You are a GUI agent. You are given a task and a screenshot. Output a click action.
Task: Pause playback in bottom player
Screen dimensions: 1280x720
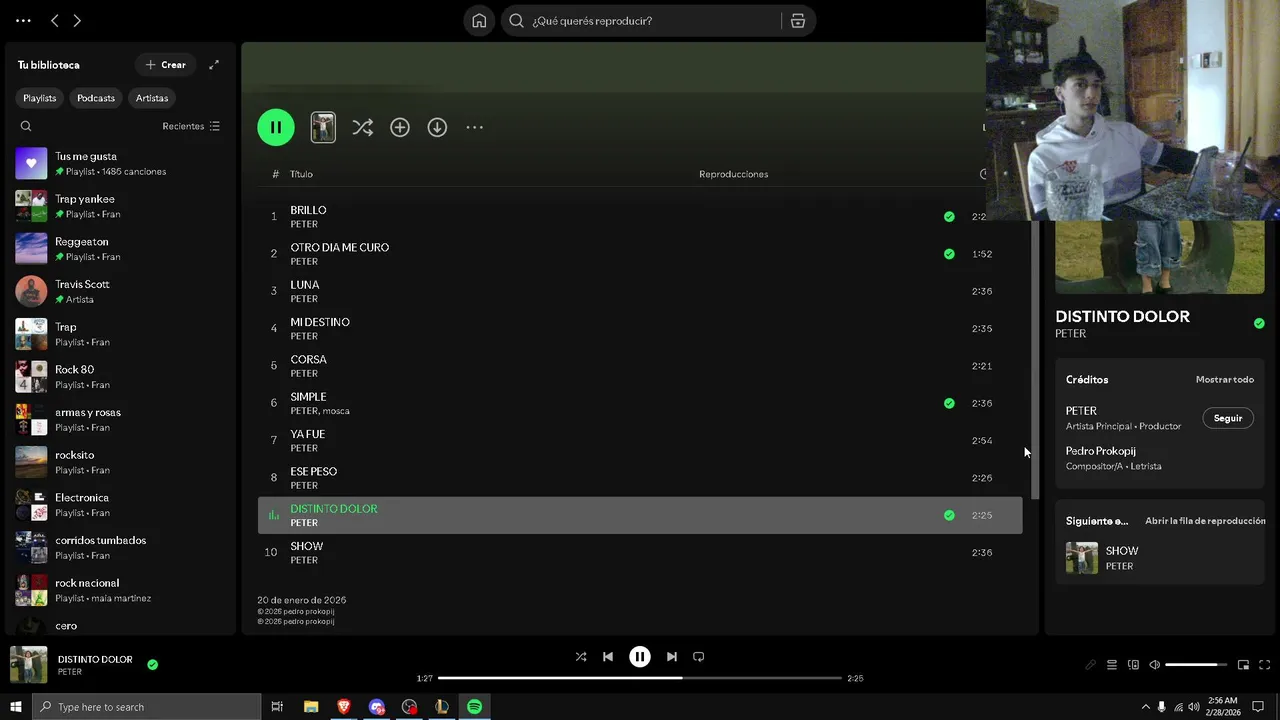click(640, 657)
